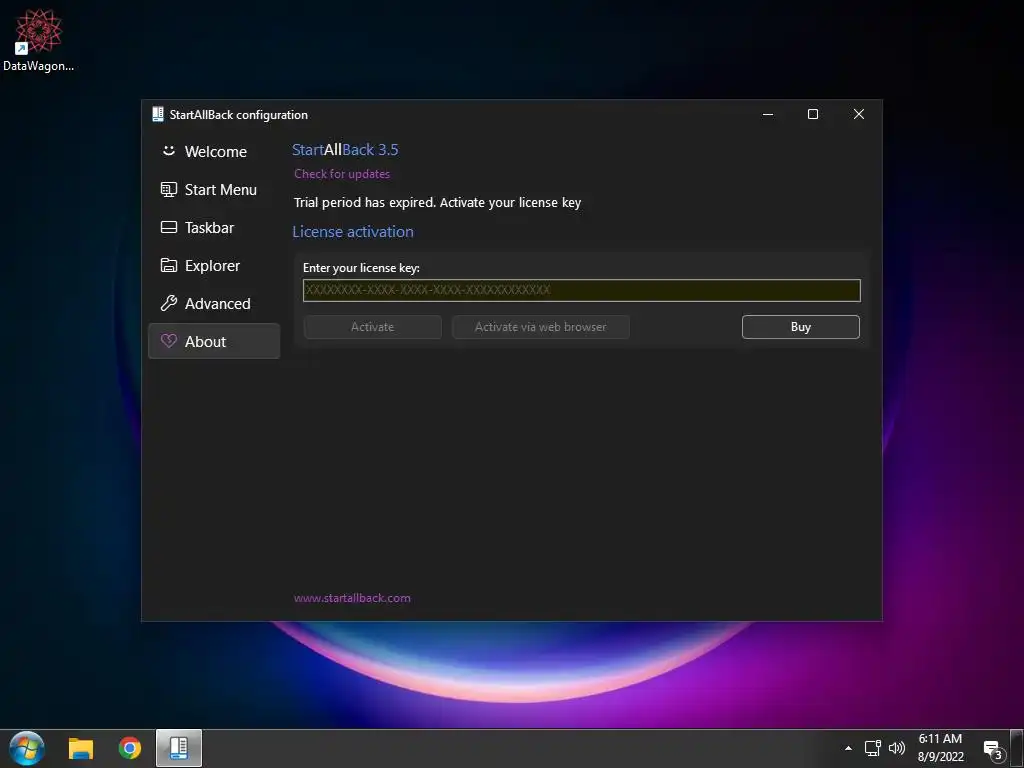This screenshot has height=768, width=1024.
Task: Open the volume tray icon
Action: (897, 748)
